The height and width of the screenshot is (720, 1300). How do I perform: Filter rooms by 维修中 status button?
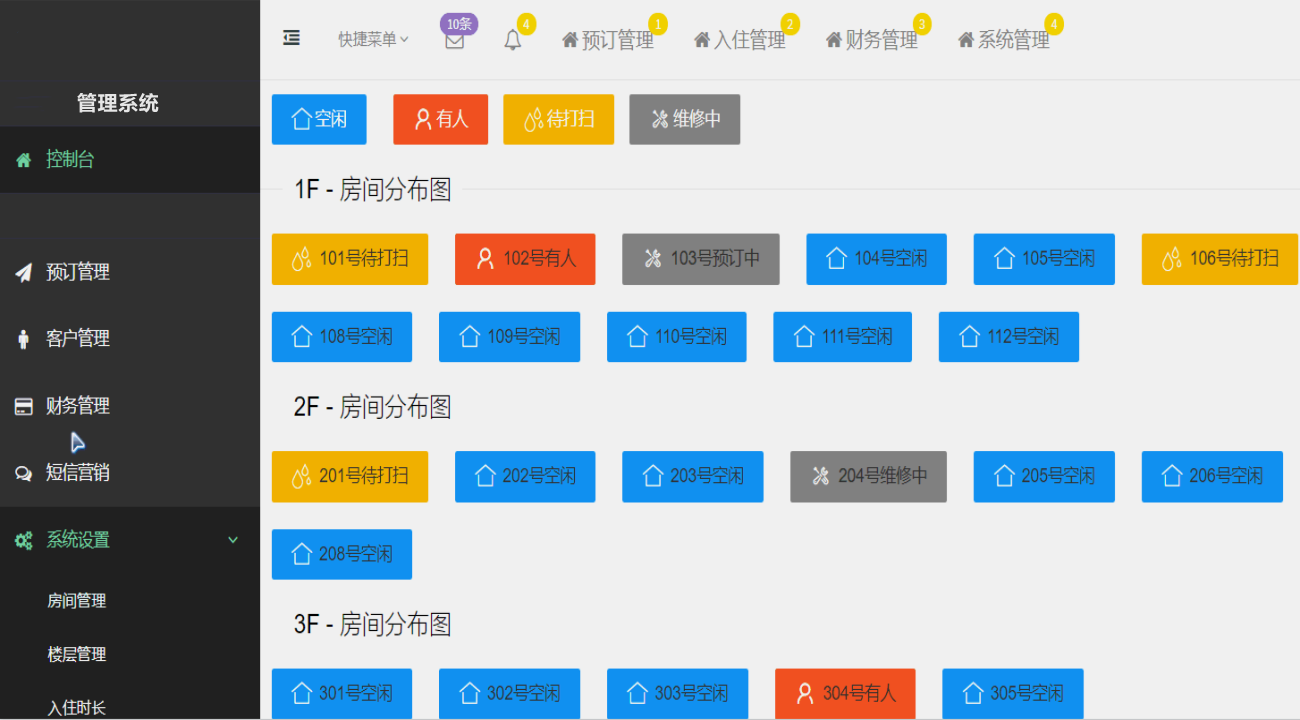pyautogui.click(x=685, y=119)
